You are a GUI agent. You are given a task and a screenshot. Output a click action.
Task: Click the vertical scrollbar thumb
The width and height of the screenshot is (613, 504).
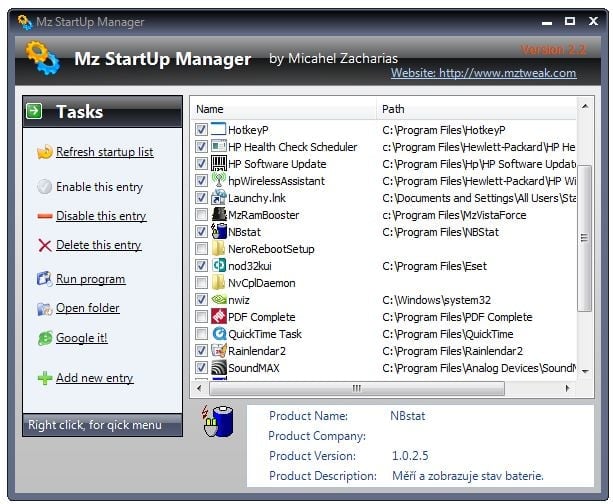[x=584, y=238]
